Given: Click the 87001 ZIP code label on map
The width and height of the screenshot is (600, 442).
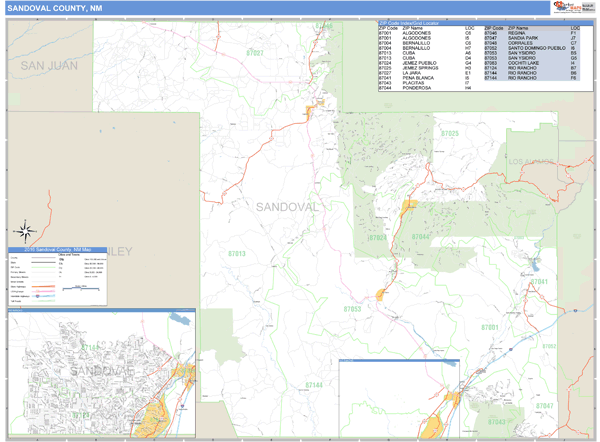Looking at the screenshot, I should [x=488, y=327].
